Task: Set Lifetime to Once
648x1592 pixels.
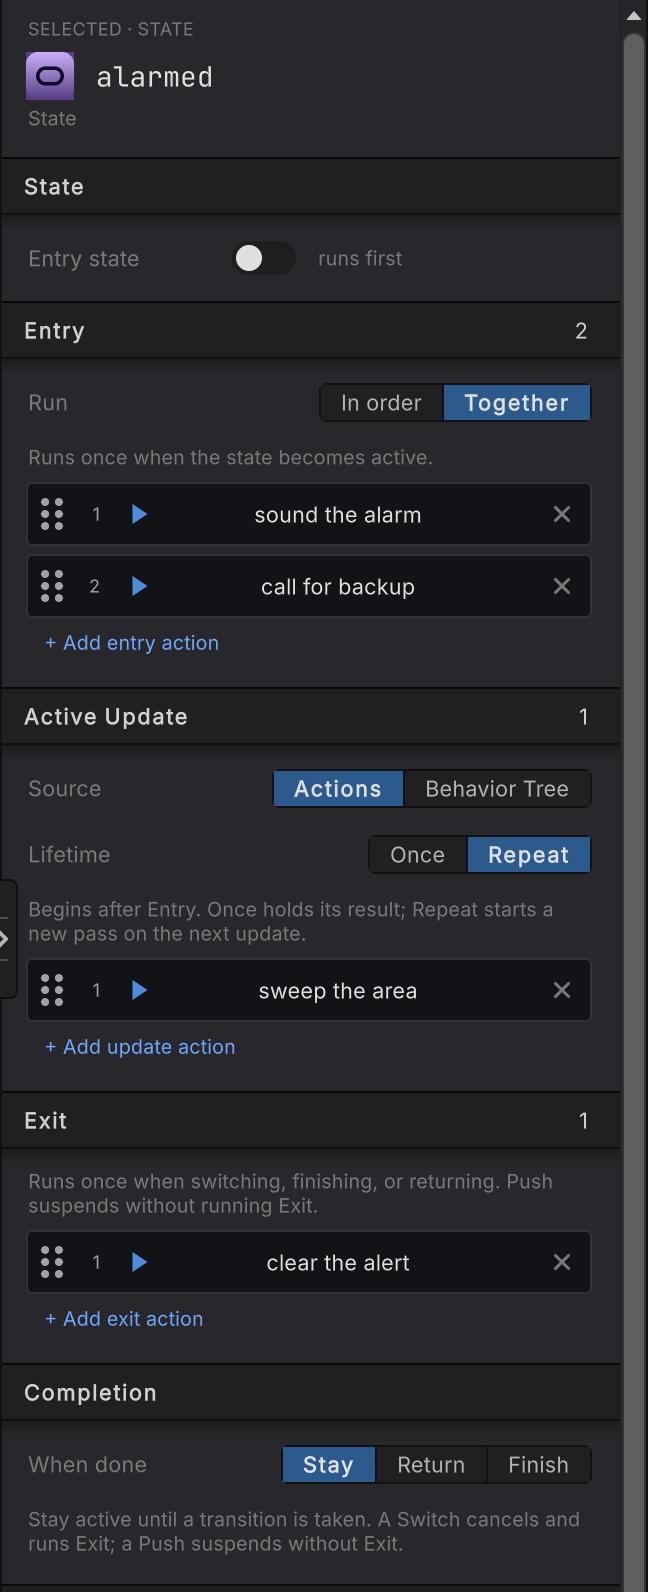Action: pos(418,855)
